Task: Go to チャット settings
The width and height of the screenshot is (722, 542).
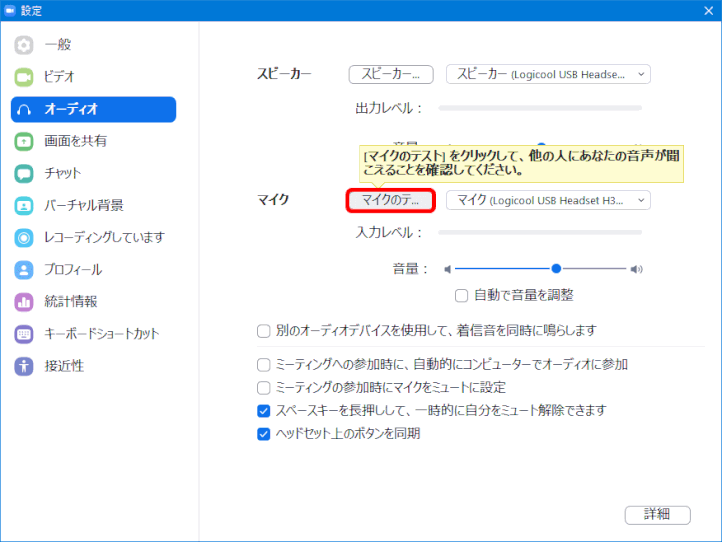Action: pyautogui.click(x=93, y=174)
